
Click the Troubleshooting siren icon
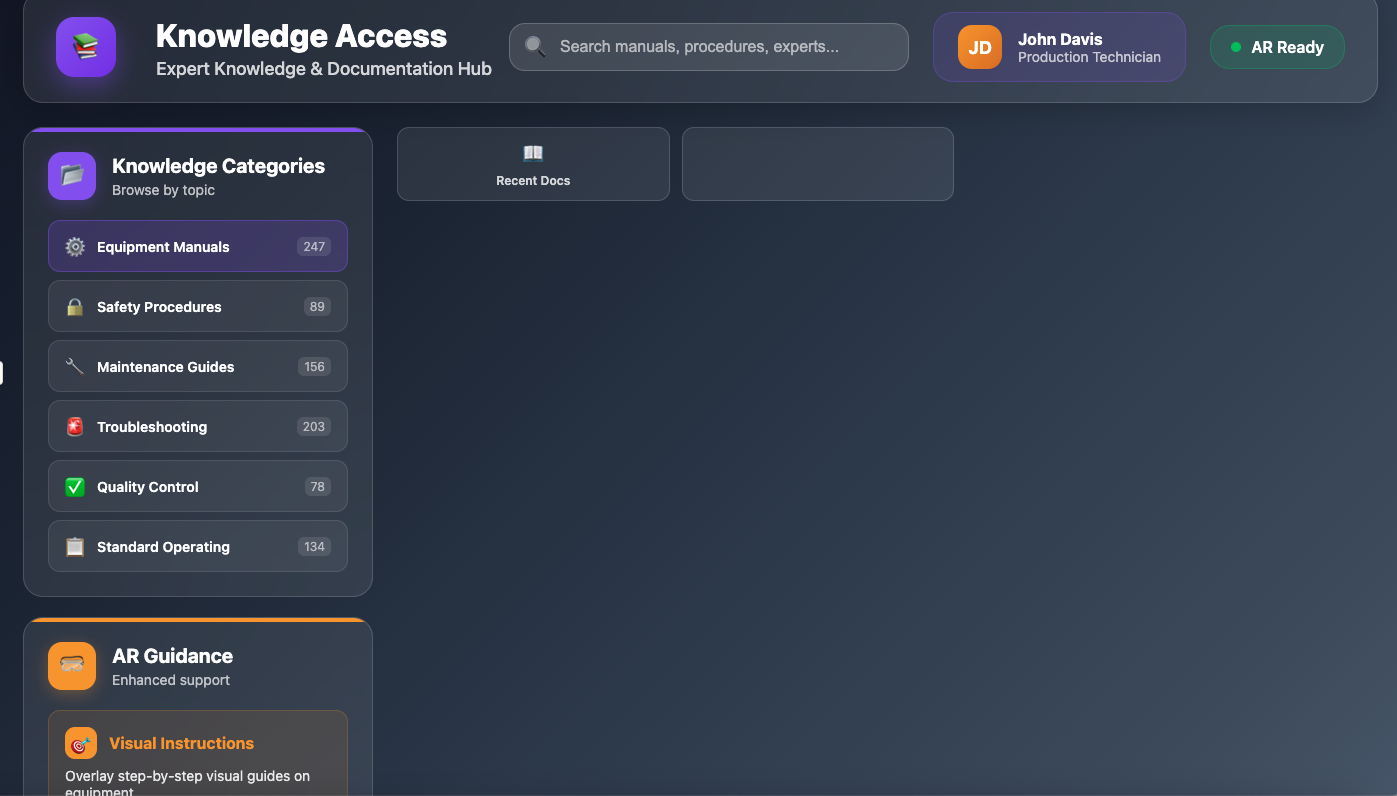(x=75, y=427)
